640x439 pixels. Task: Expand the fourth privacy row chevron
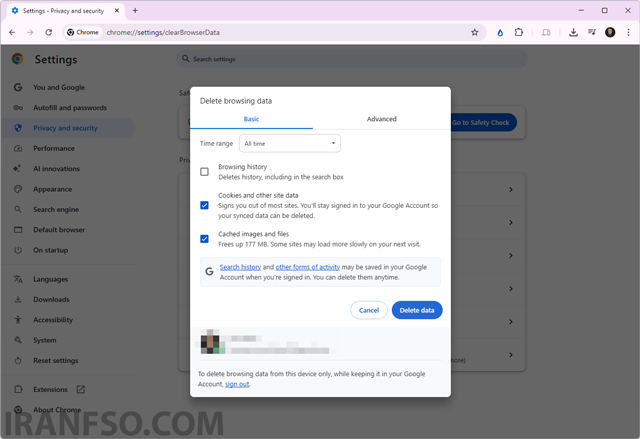click(x=511, y=288)
